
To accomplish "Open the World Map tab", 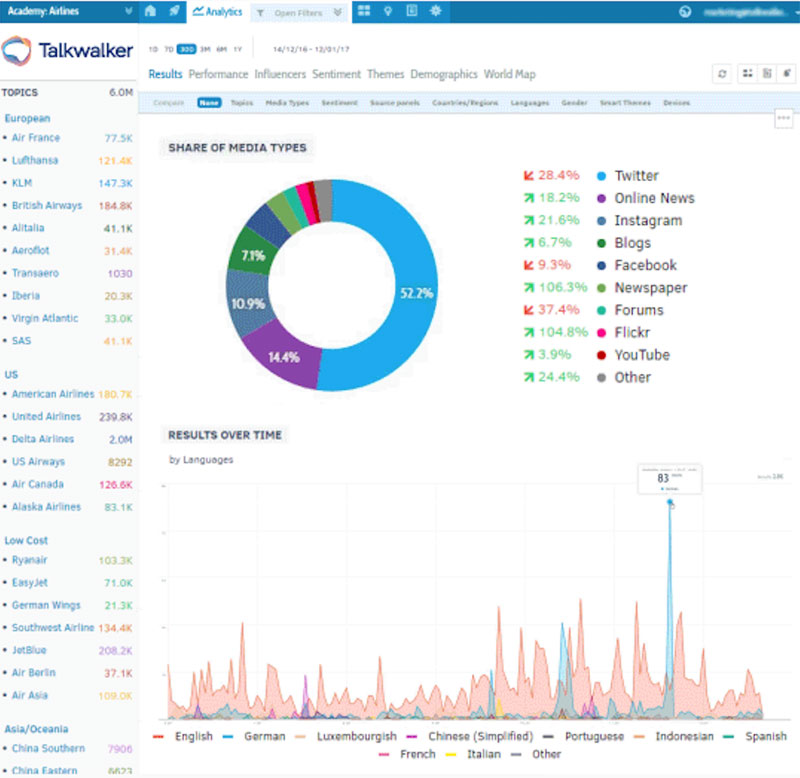I will coord(510,74).
